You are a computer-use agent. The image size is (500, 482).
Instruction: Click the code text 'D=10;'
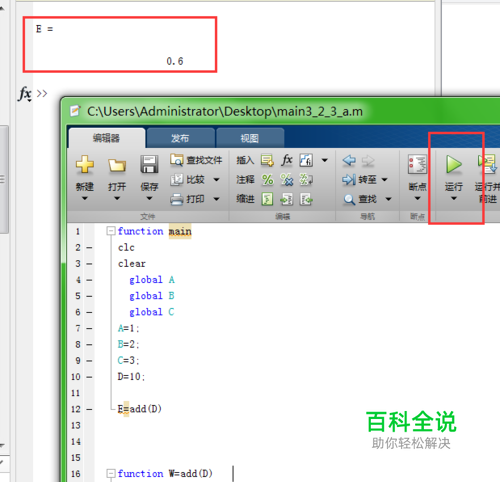[x=131, y=377]
